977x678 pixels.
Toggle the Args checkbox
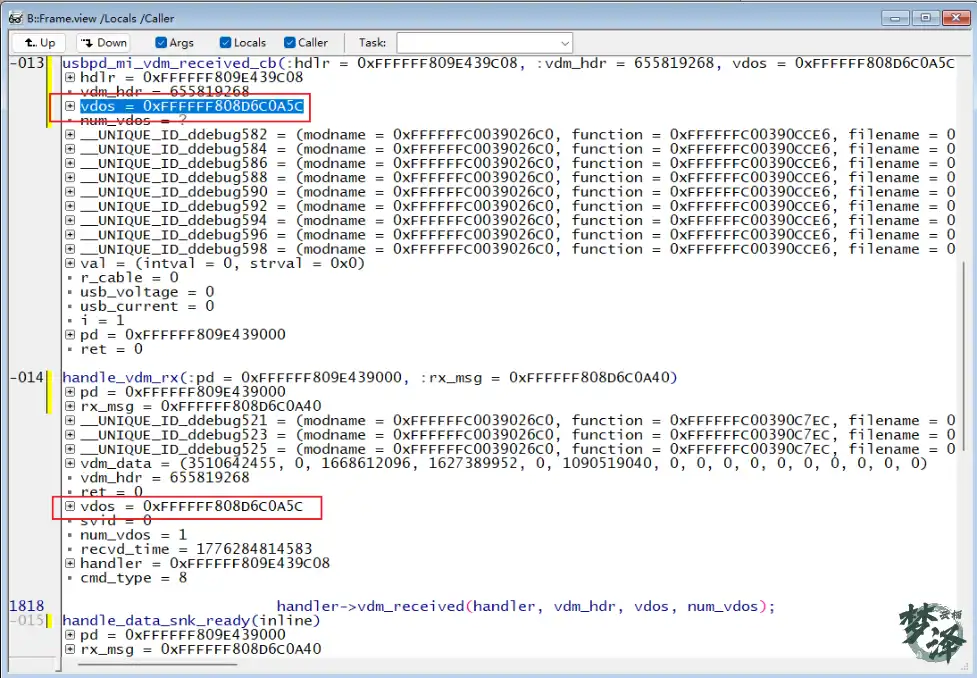tap(159, 42)
